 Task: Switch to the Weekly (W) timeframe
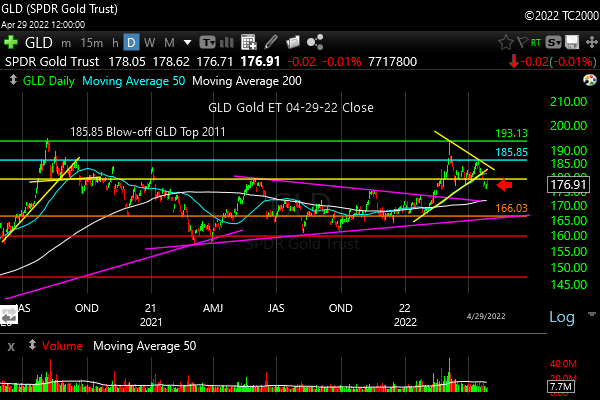[148, 43]
